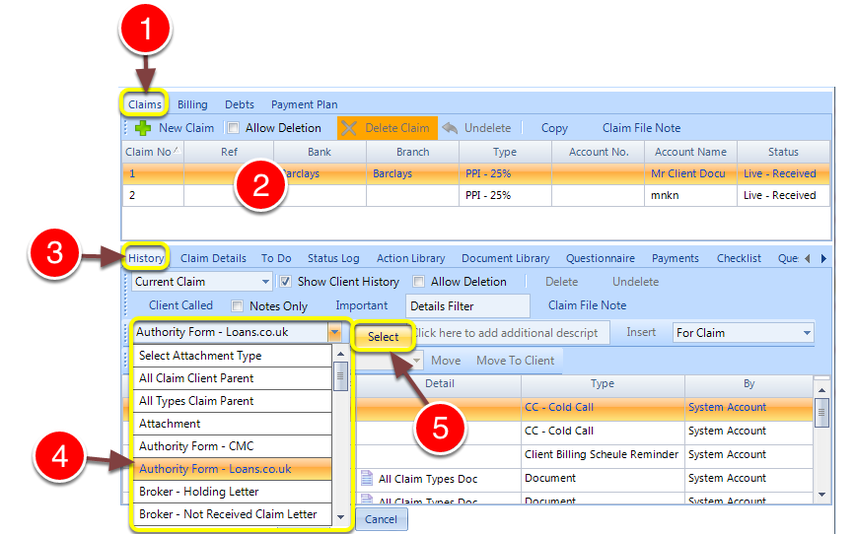The image size is (855, 534).
Task: Click Account Name column header
Action: click(690, 152)
